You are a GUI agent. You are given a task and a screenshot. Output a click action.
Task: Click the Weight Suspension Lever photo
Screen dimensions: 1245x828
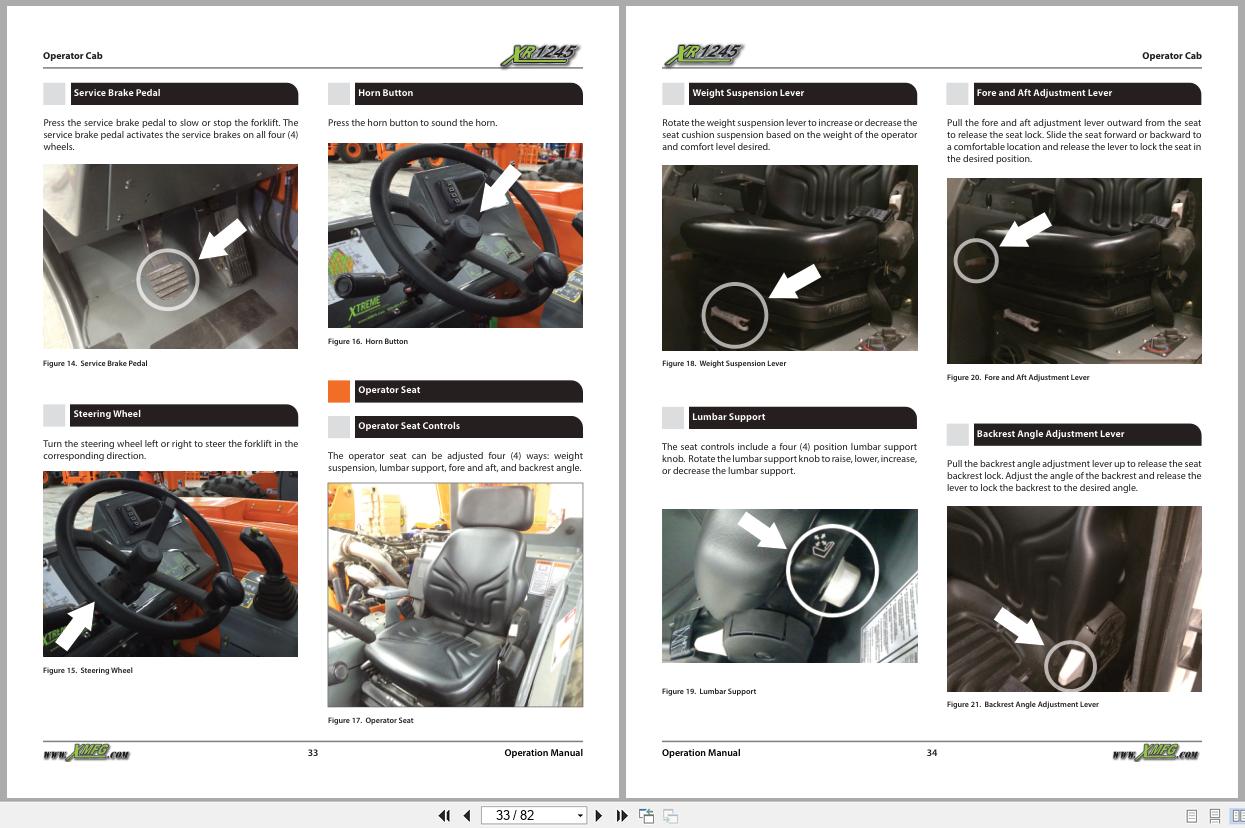[x=789, y=258]
